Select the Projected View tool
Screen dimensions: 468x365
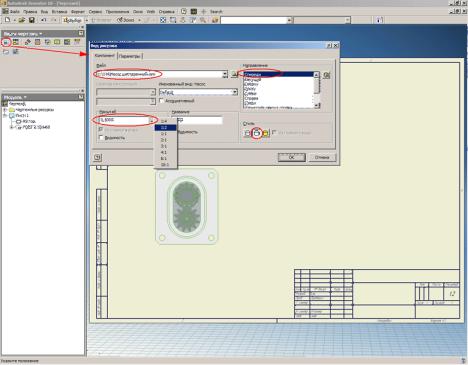(16, 42)
